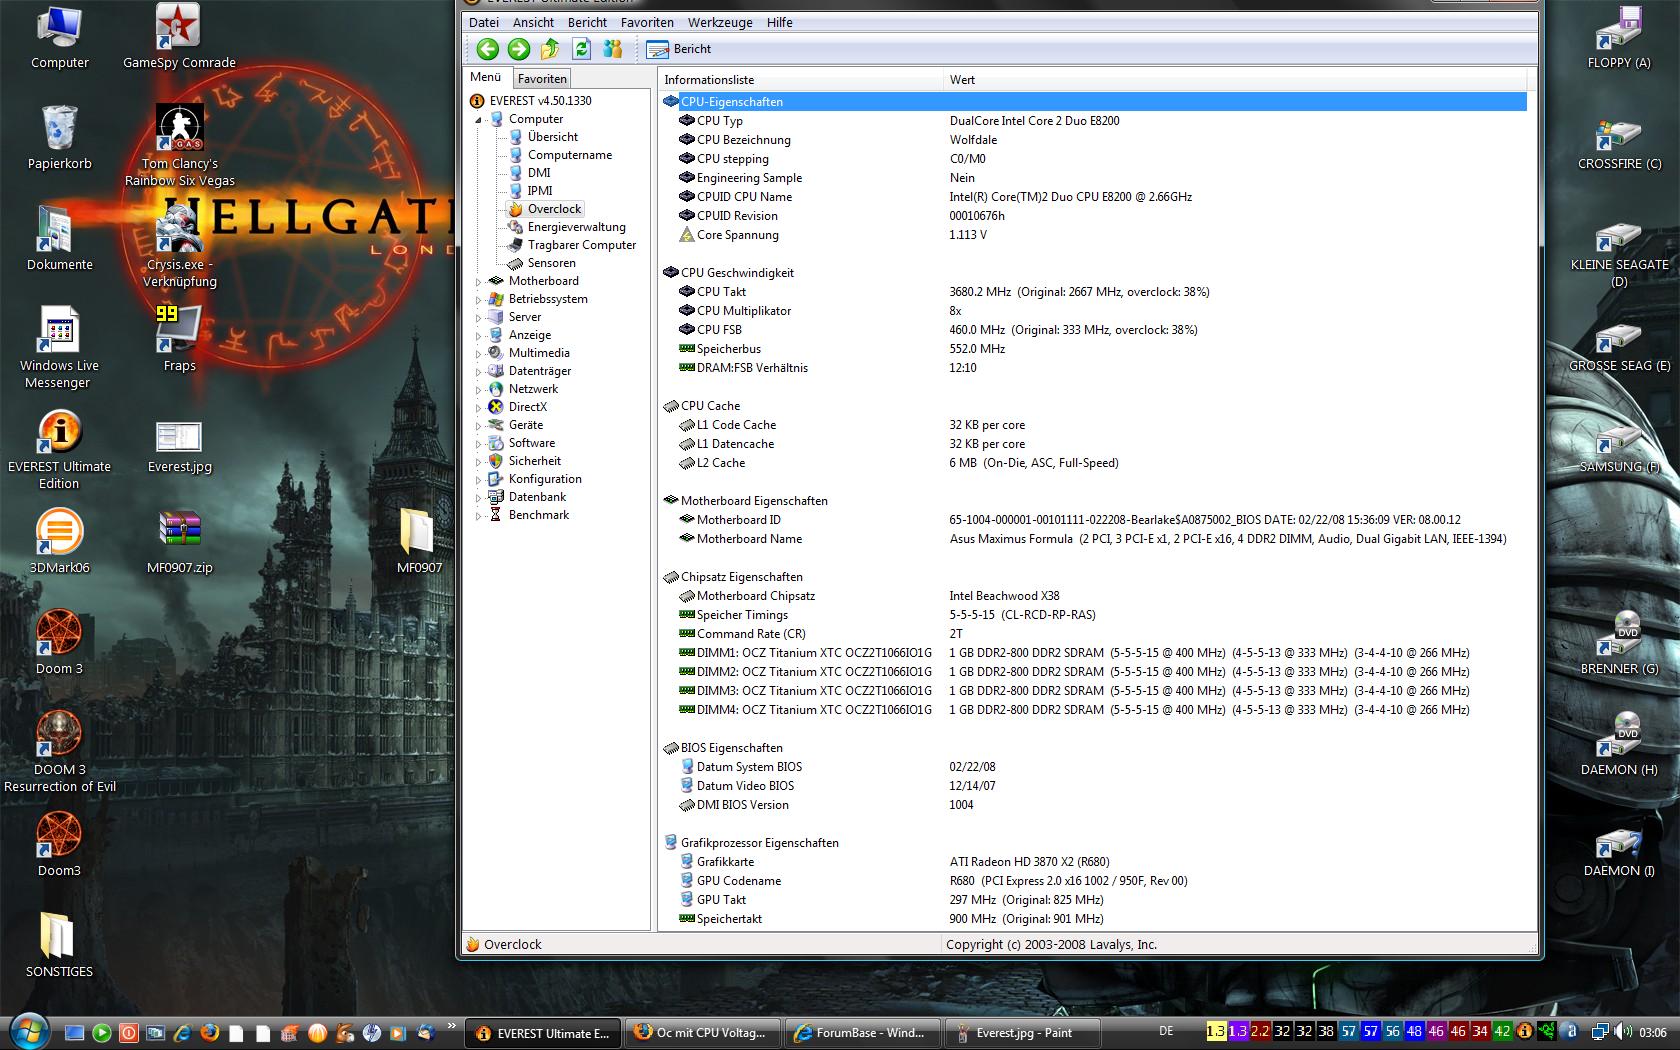Open the BRENNER (G) DVD drive icon
This screenshot has height=1050, width=1680.
tap(1619, 642)
